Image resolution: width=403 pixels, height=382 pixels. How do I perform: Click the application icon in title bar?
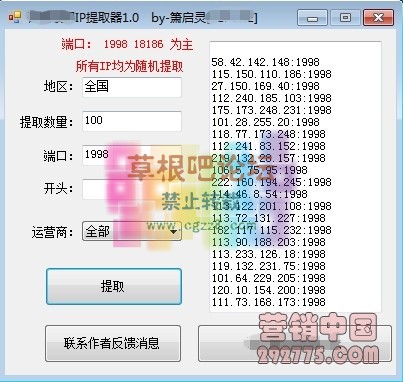click(x=15, y=17)
